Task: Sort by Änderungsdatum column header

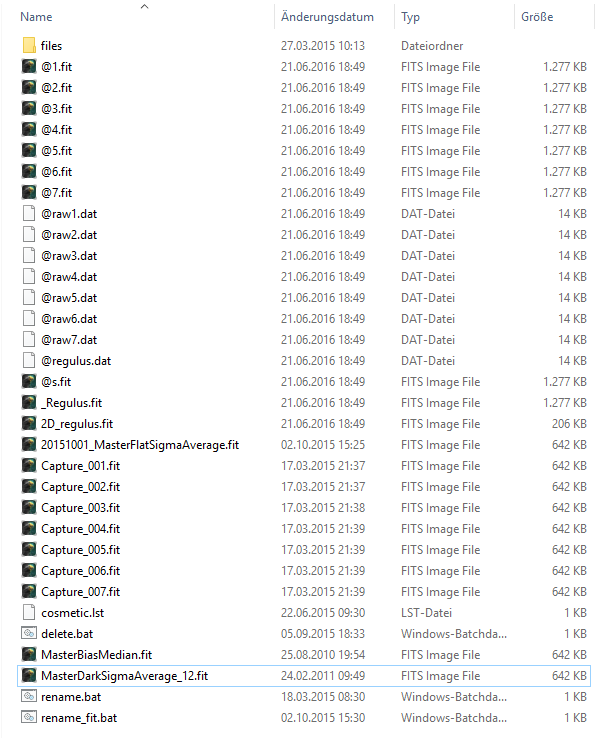Action: click(327, 17)
